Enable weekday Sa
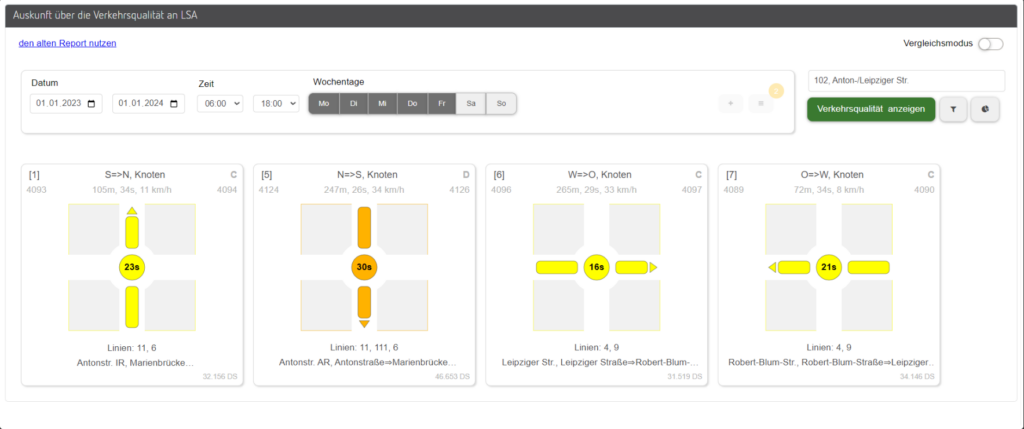 pyautogui.click(x=471, y=104)
